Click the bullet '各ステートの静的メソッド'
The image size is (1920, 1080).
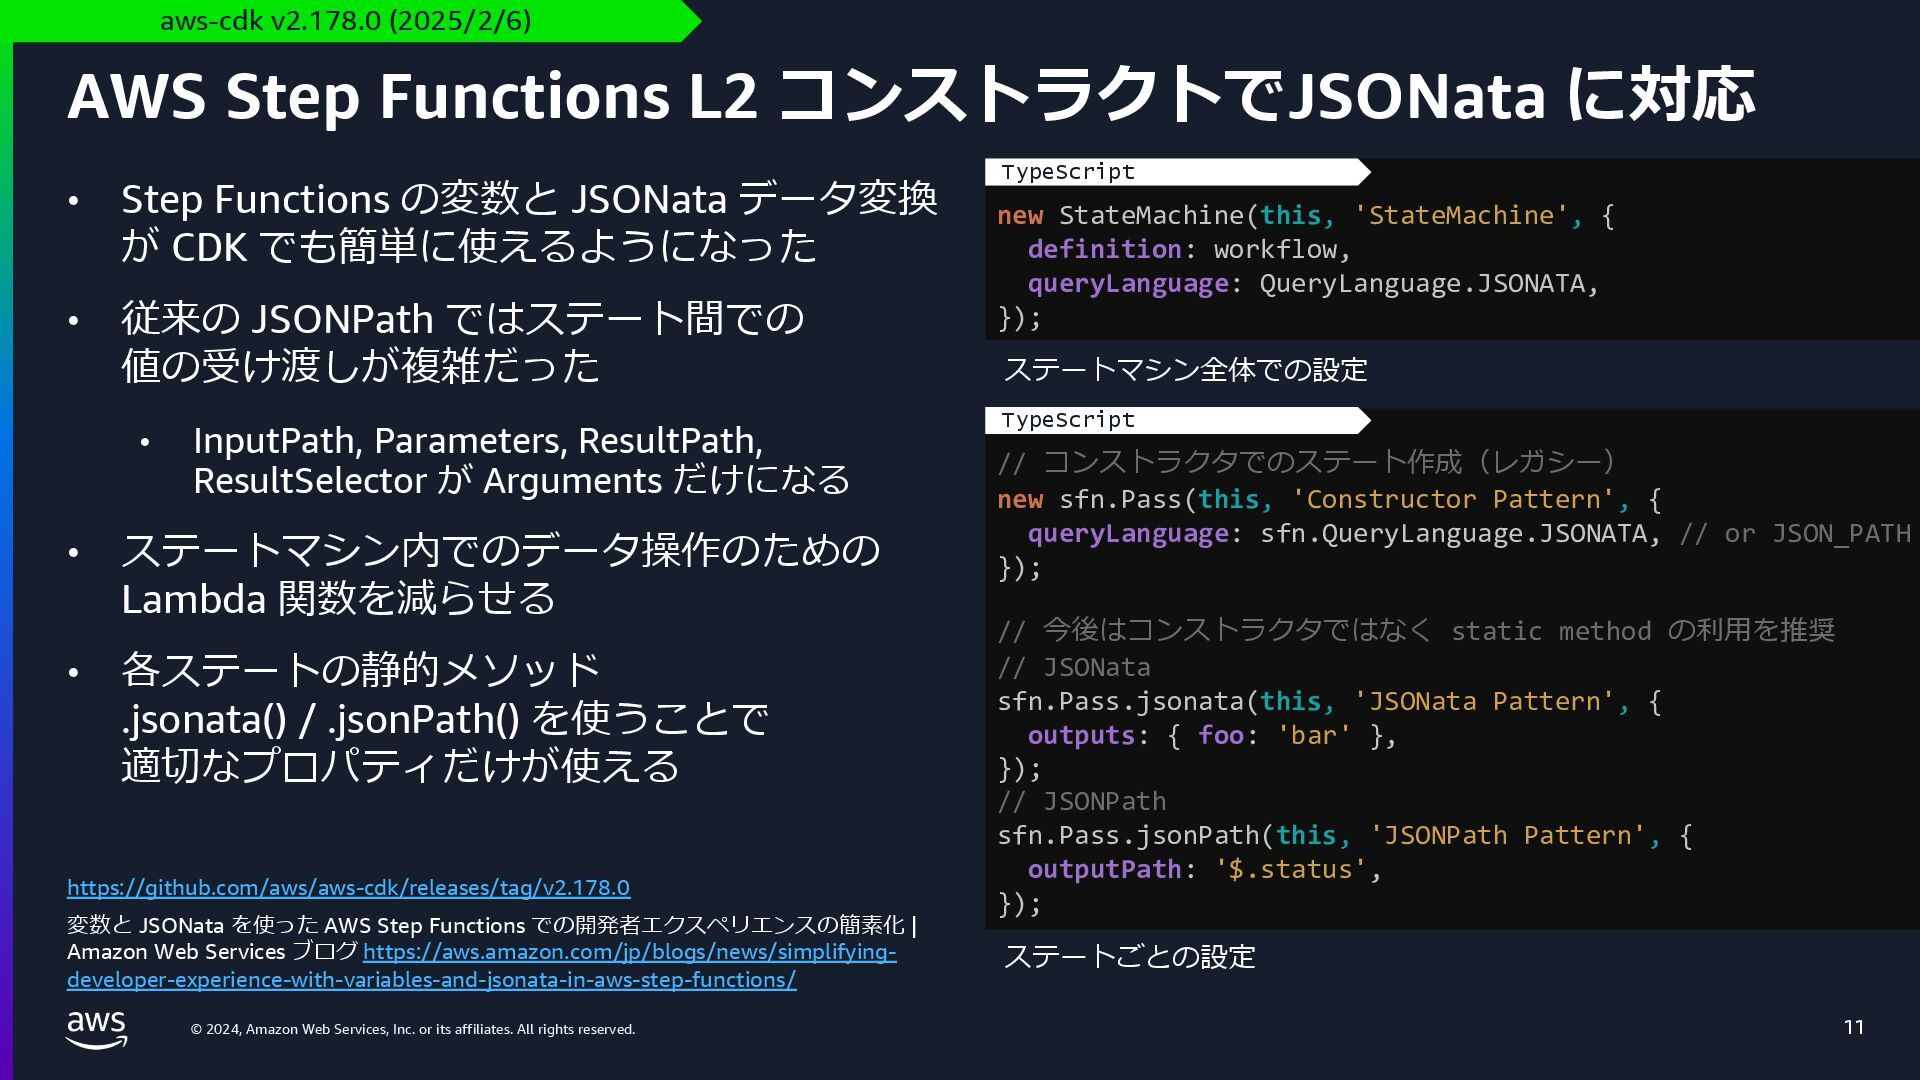point(360,669)
